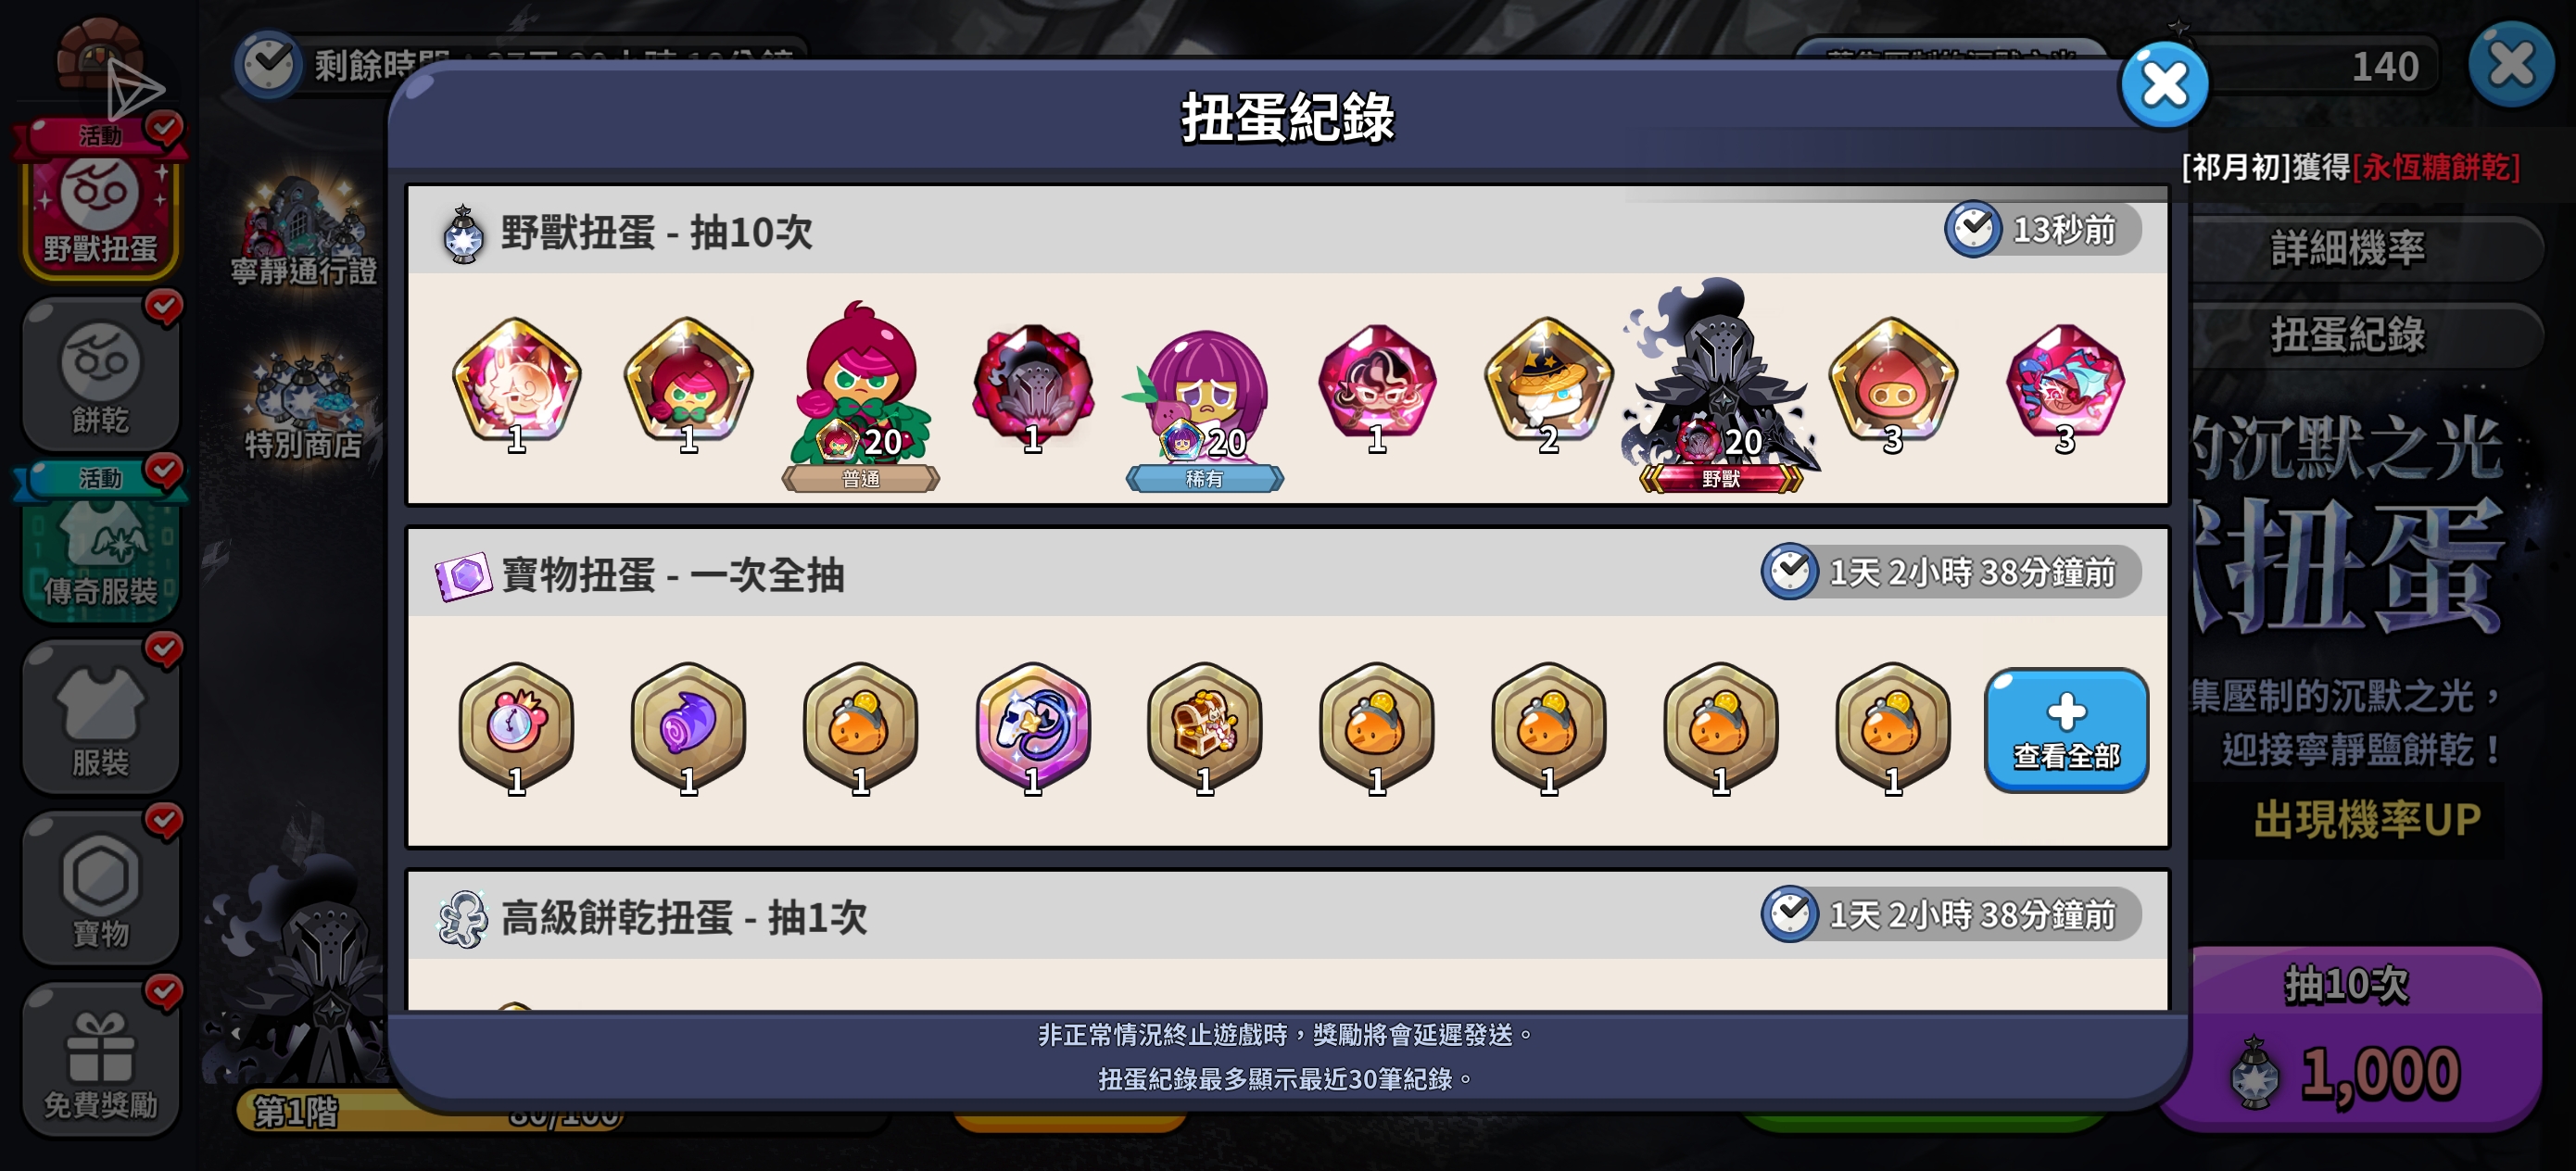Click the 詳細機率 button
The height and width of the screenshot is (1171, 2576).
click(x=2347, y=248)
